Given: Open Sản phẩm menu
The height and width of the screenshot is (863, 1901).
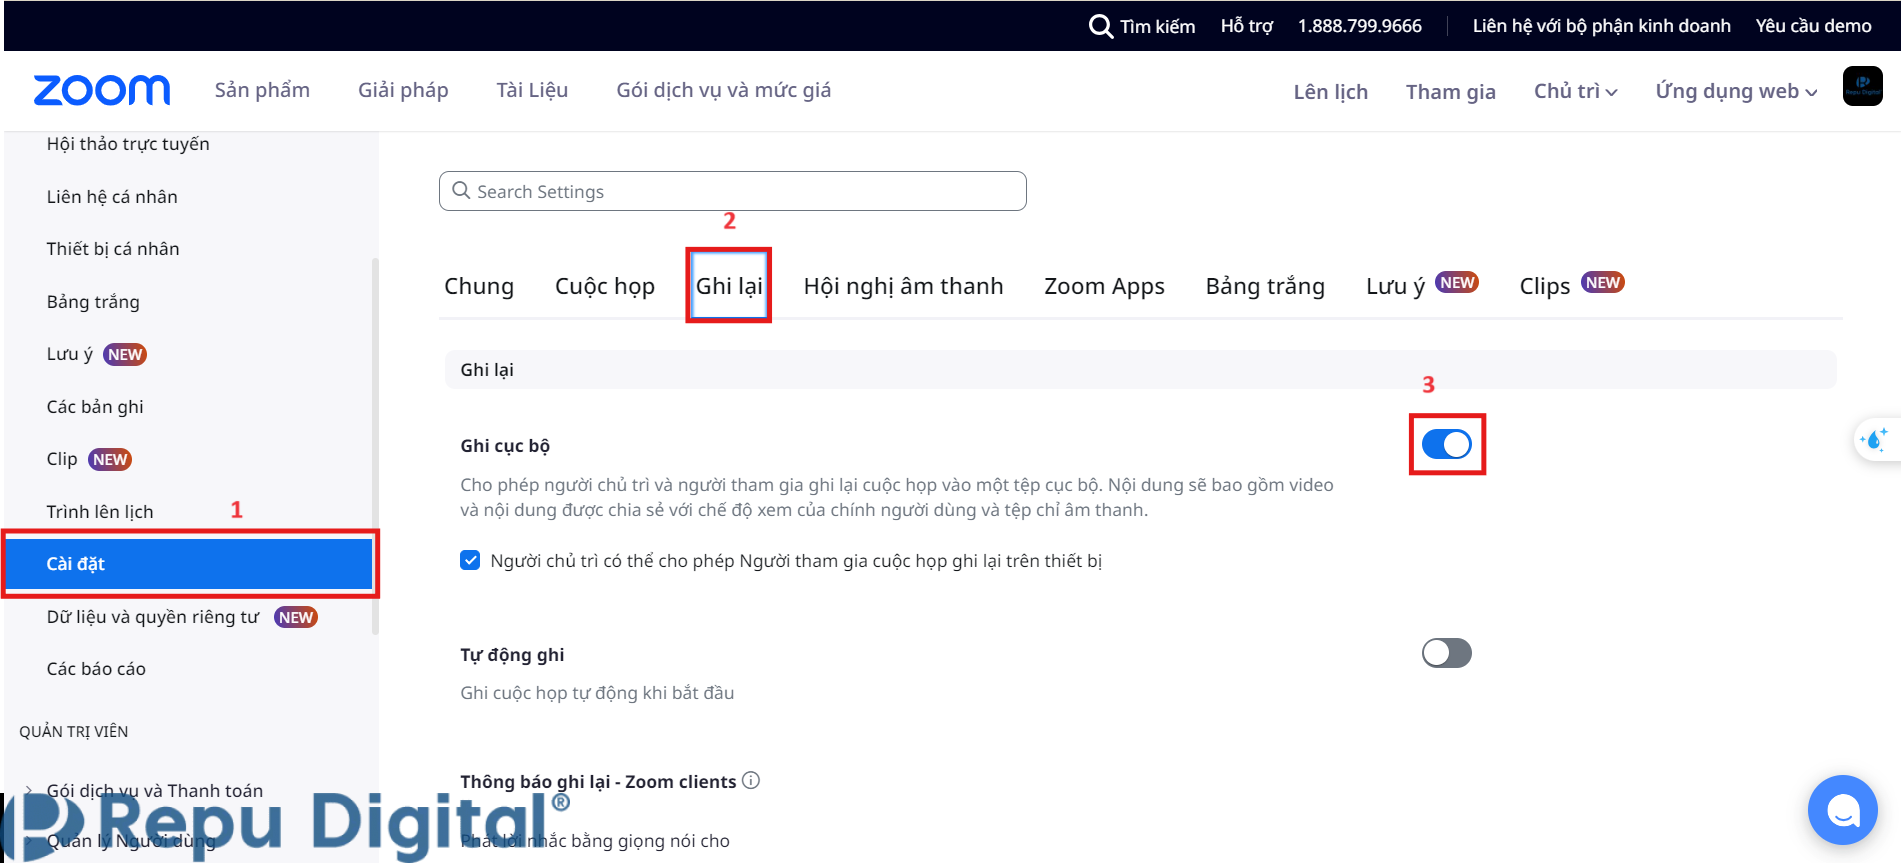Looking at the screenshot, I should click(x=262, y=90).
